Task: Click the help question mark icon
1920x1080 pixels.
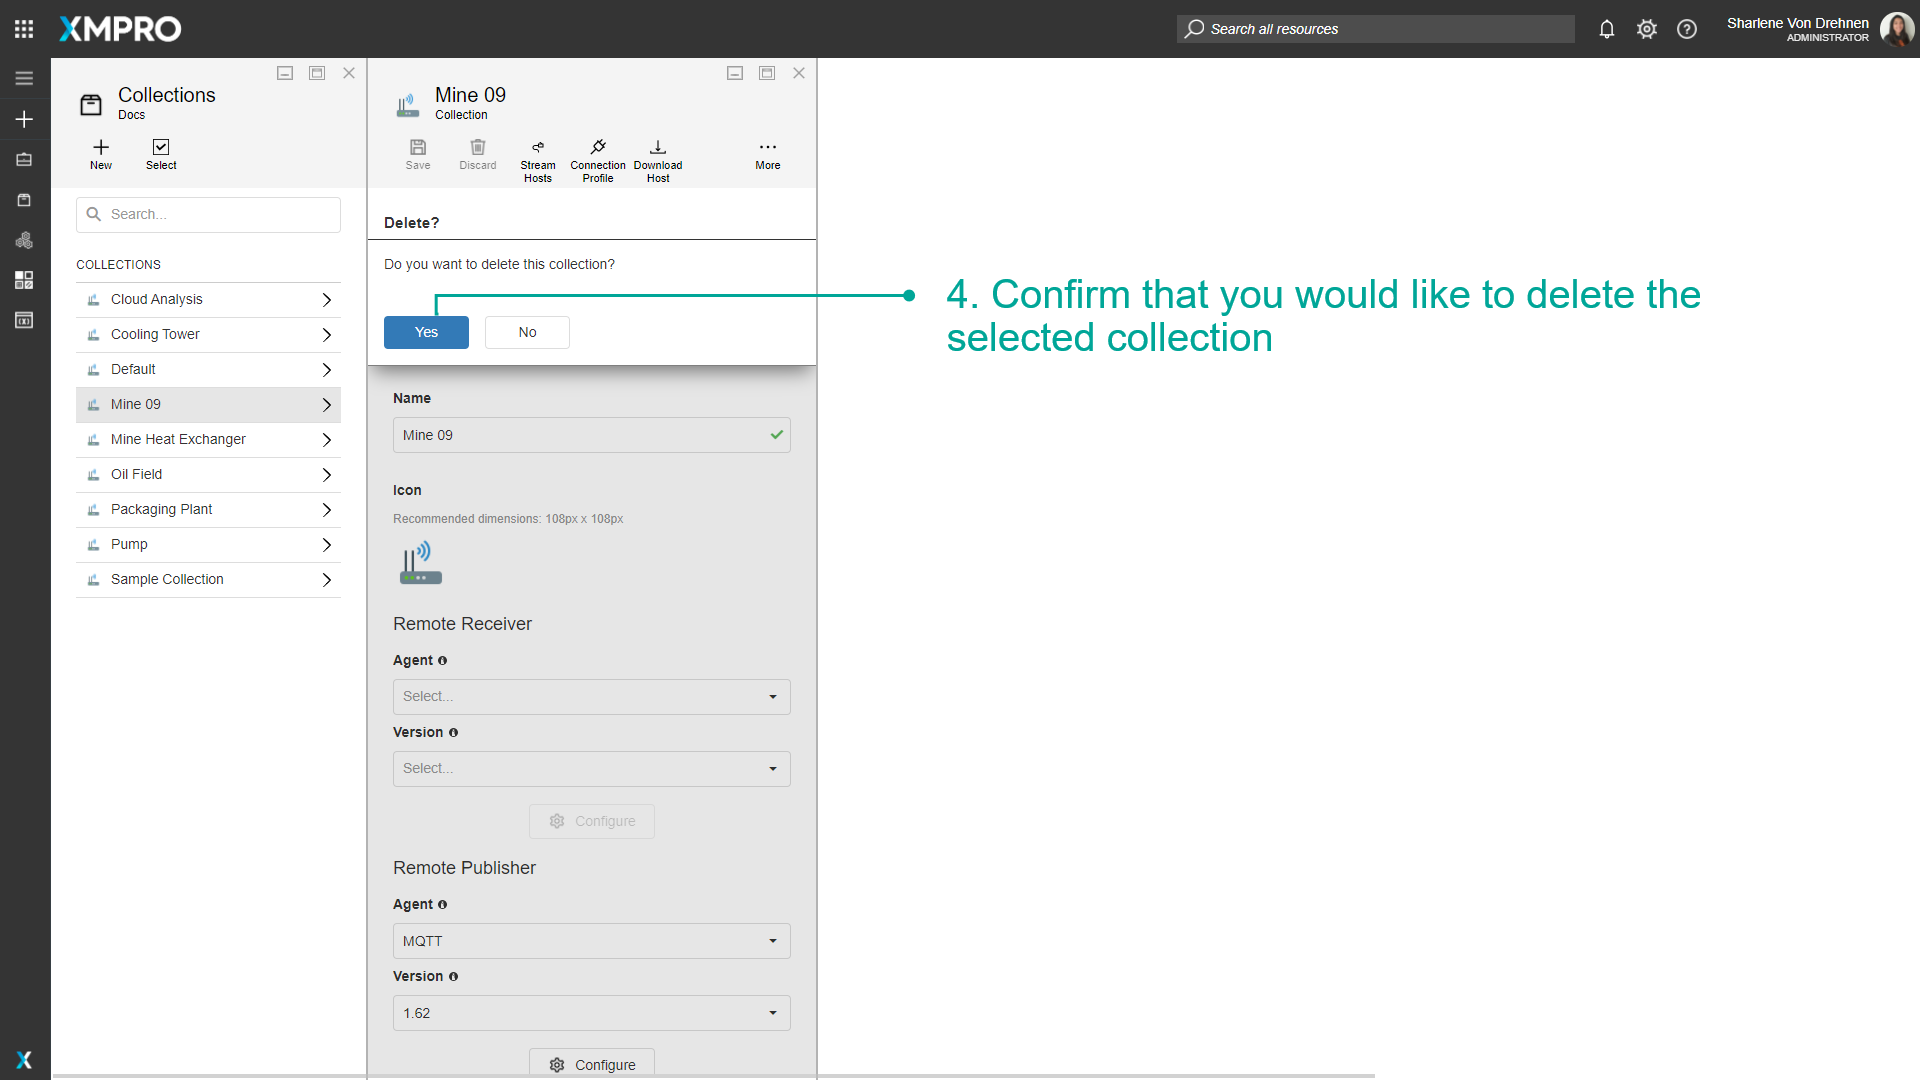Action: coord(1687,29)
